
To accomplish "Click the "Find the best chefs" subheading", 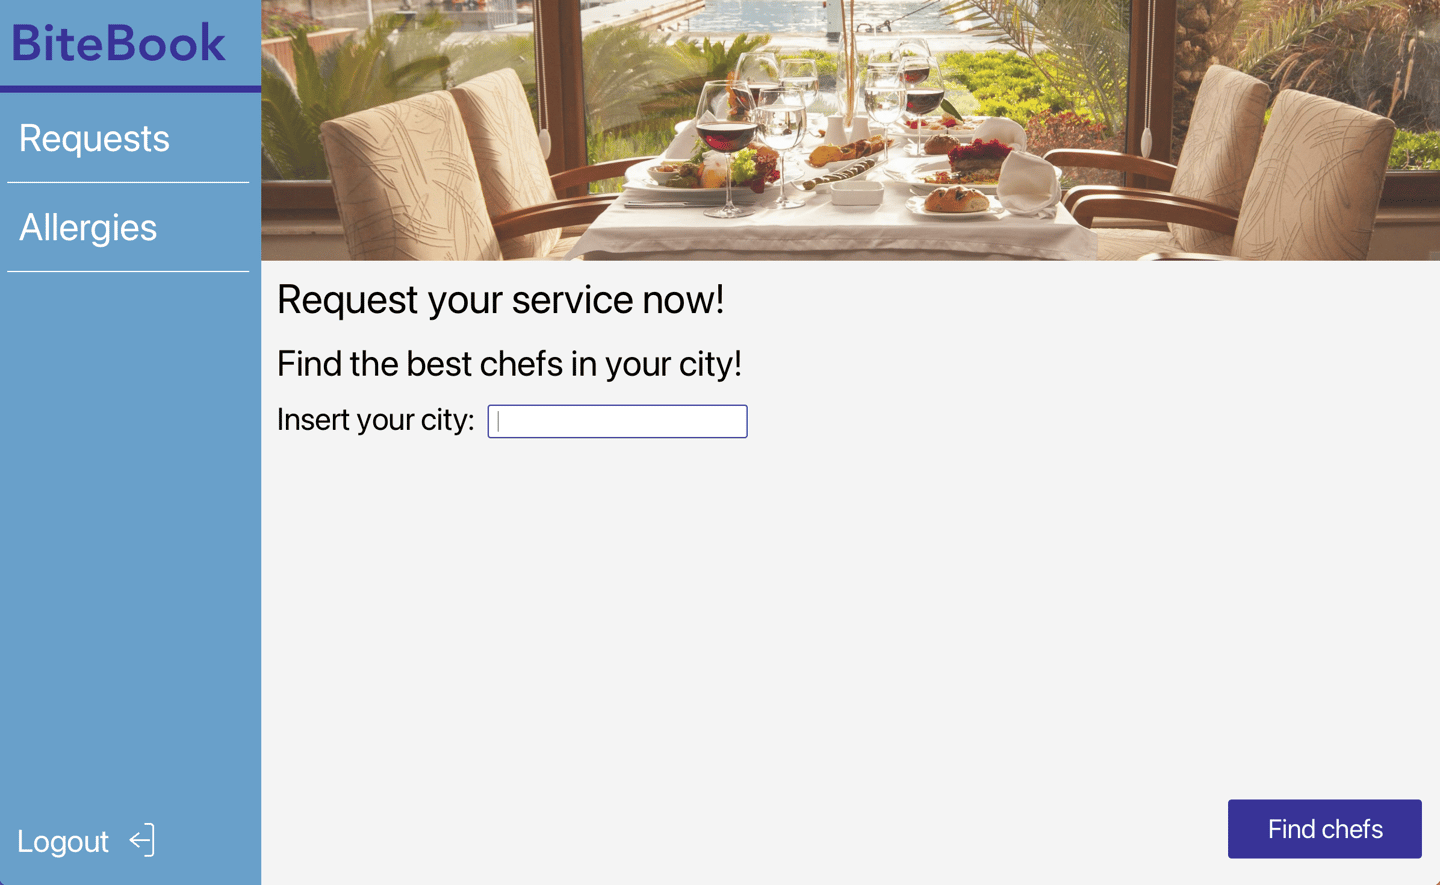I will (x=509, y=364).
